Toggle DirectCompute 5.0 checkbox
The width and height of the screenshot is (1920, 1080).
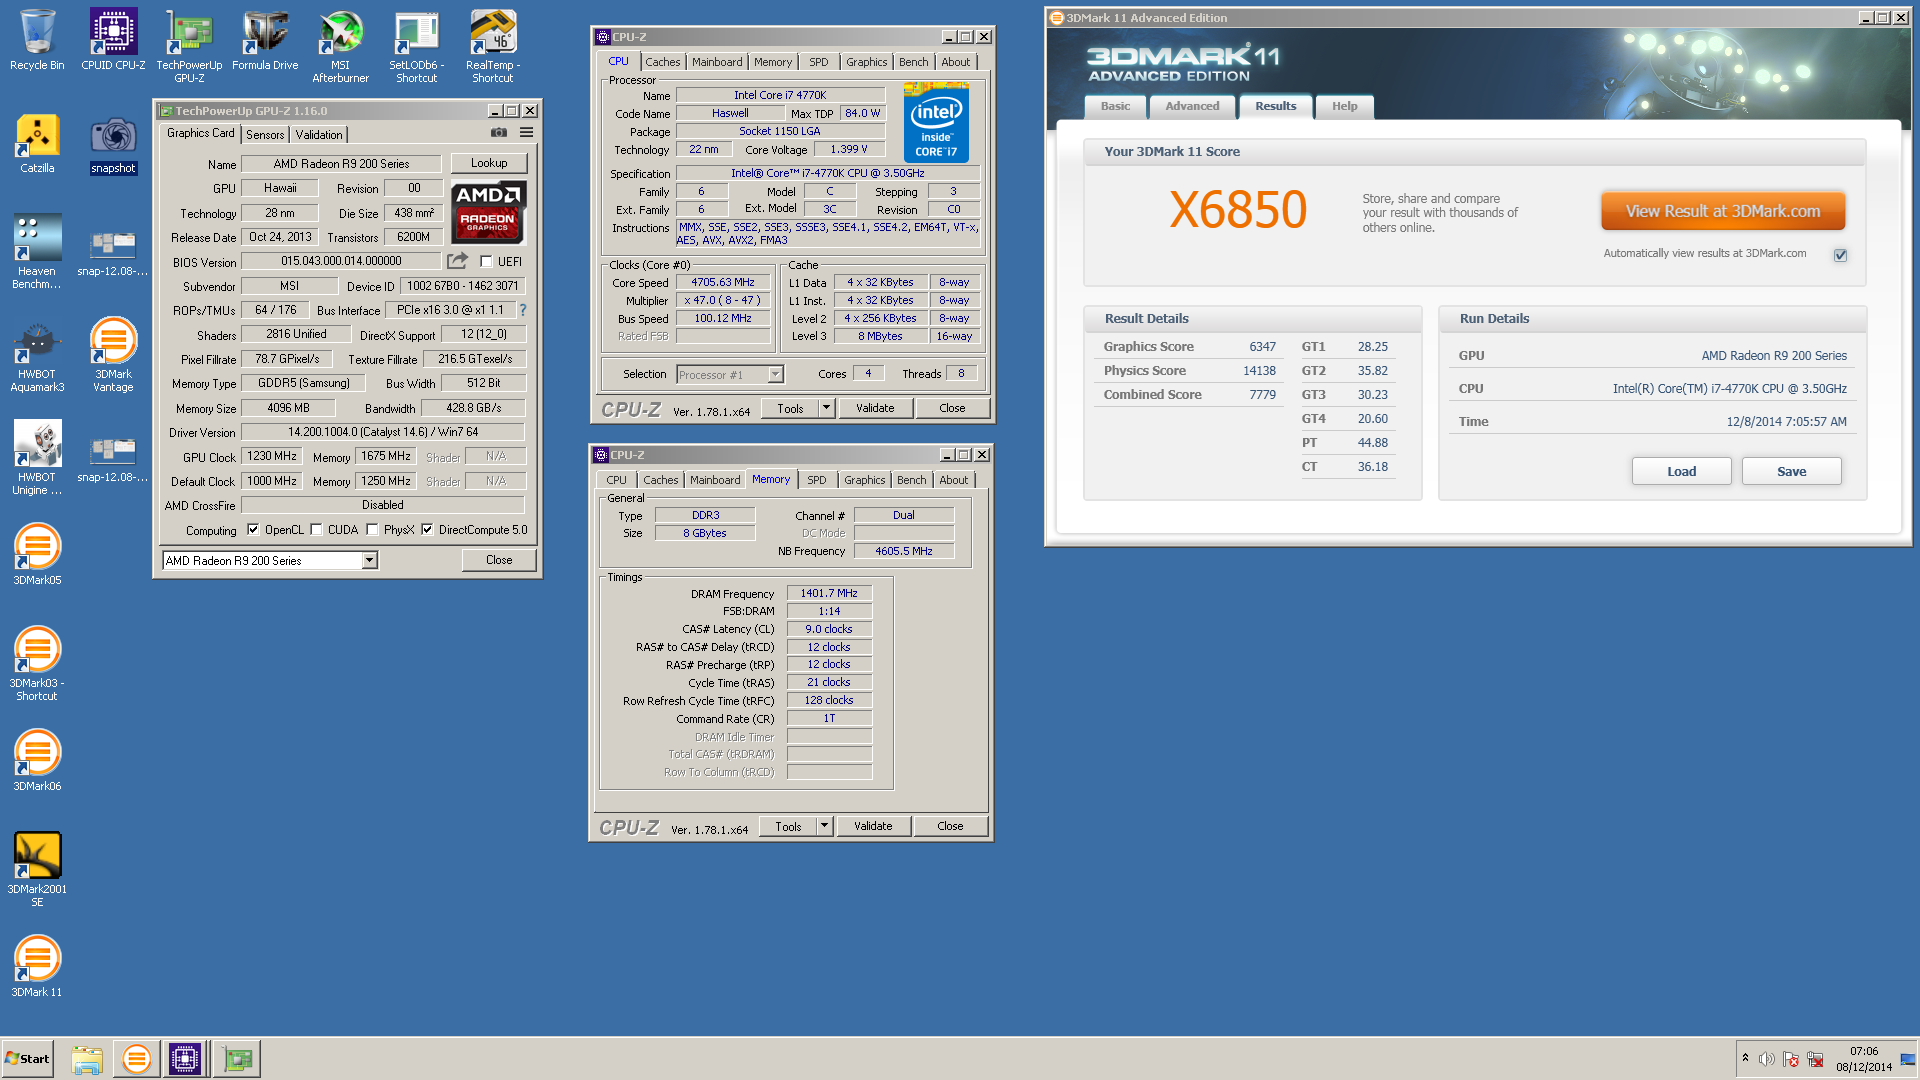(x=427, y=530)
